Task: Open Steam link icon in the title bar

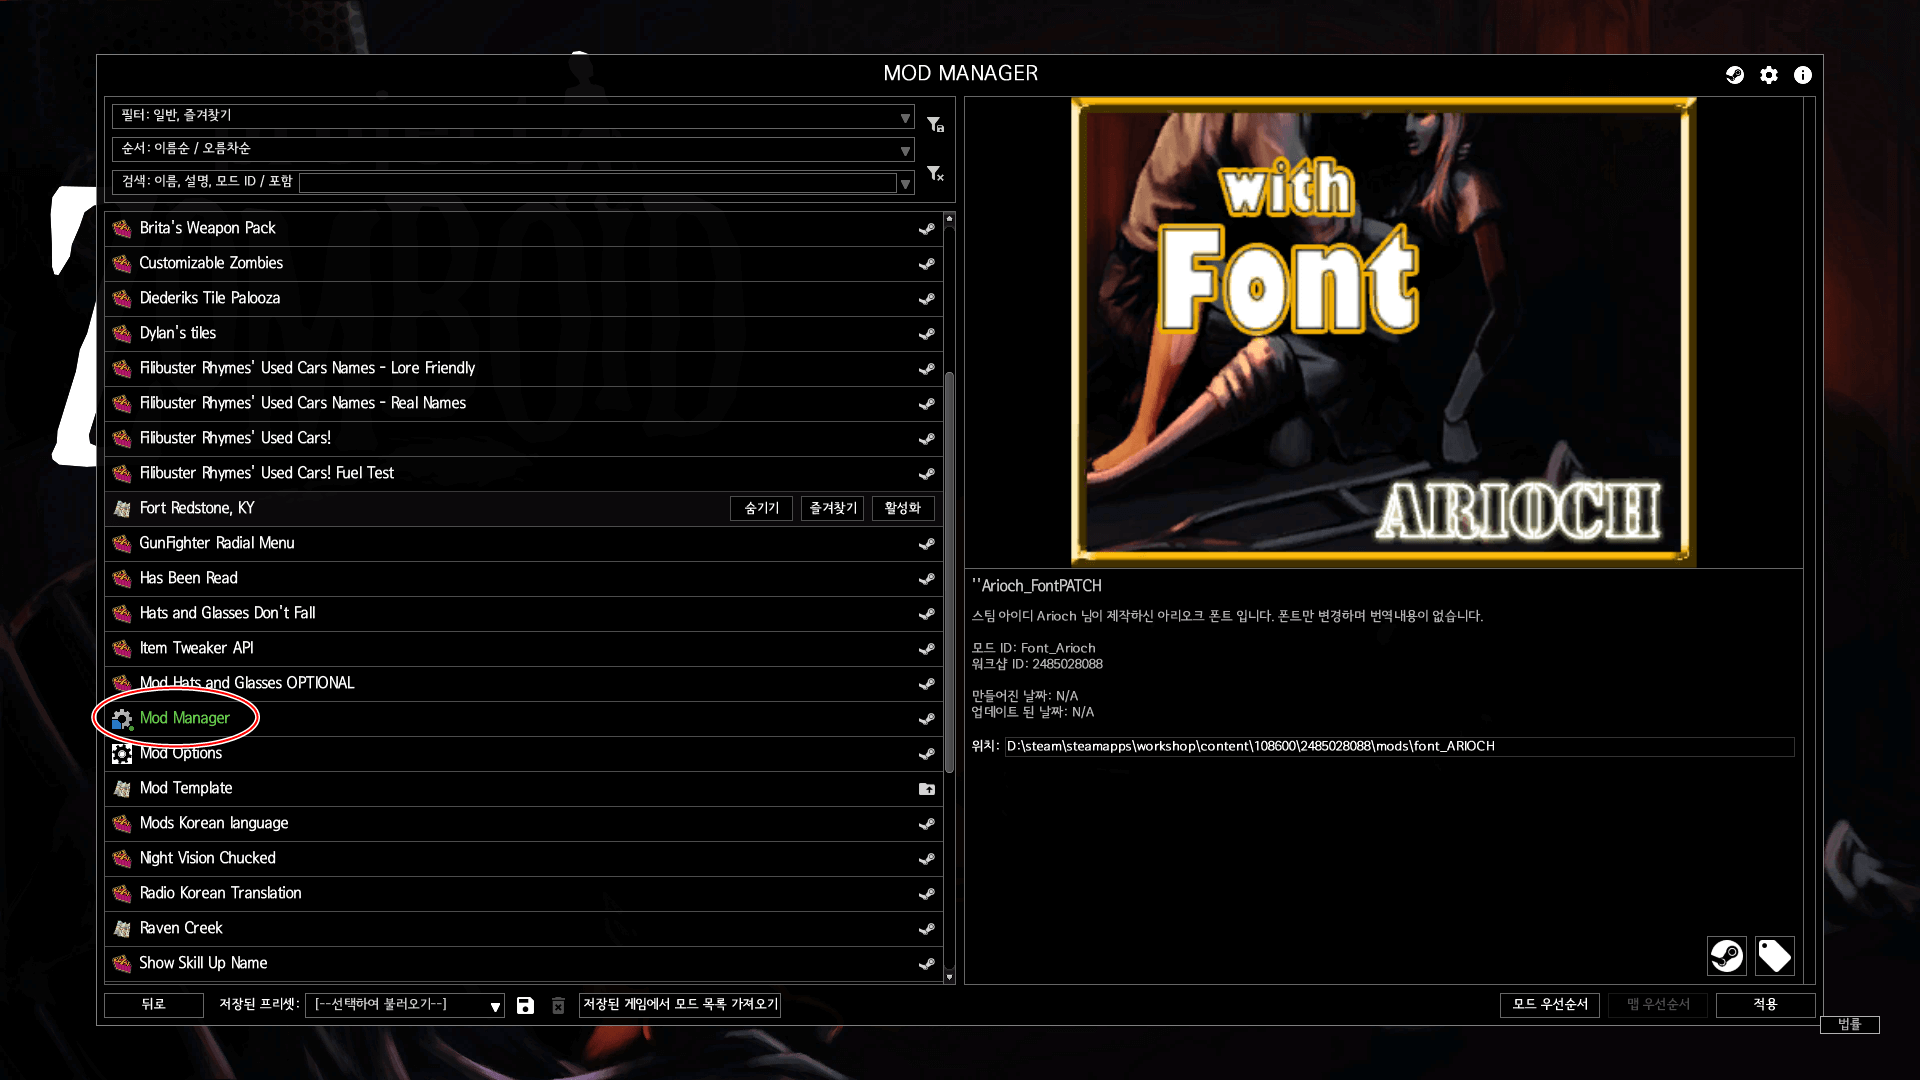Action: coord(1735,75)
